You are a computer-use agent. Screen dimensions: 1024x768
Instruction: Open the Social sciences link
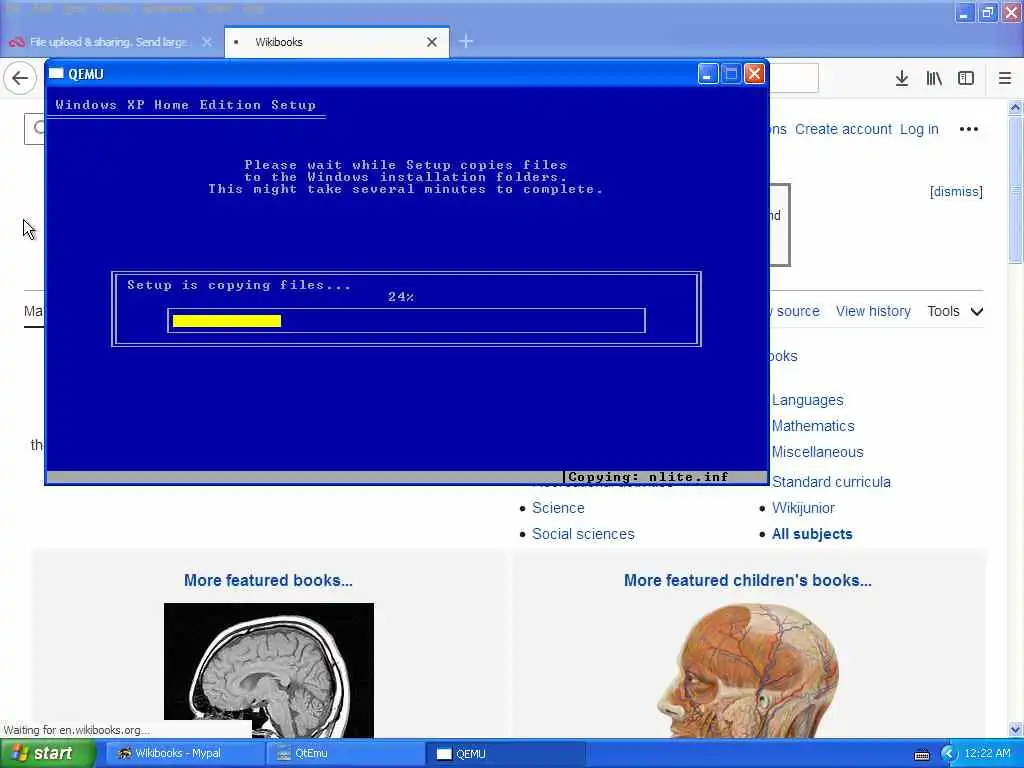pyautogui.click(x=583, y=534)
